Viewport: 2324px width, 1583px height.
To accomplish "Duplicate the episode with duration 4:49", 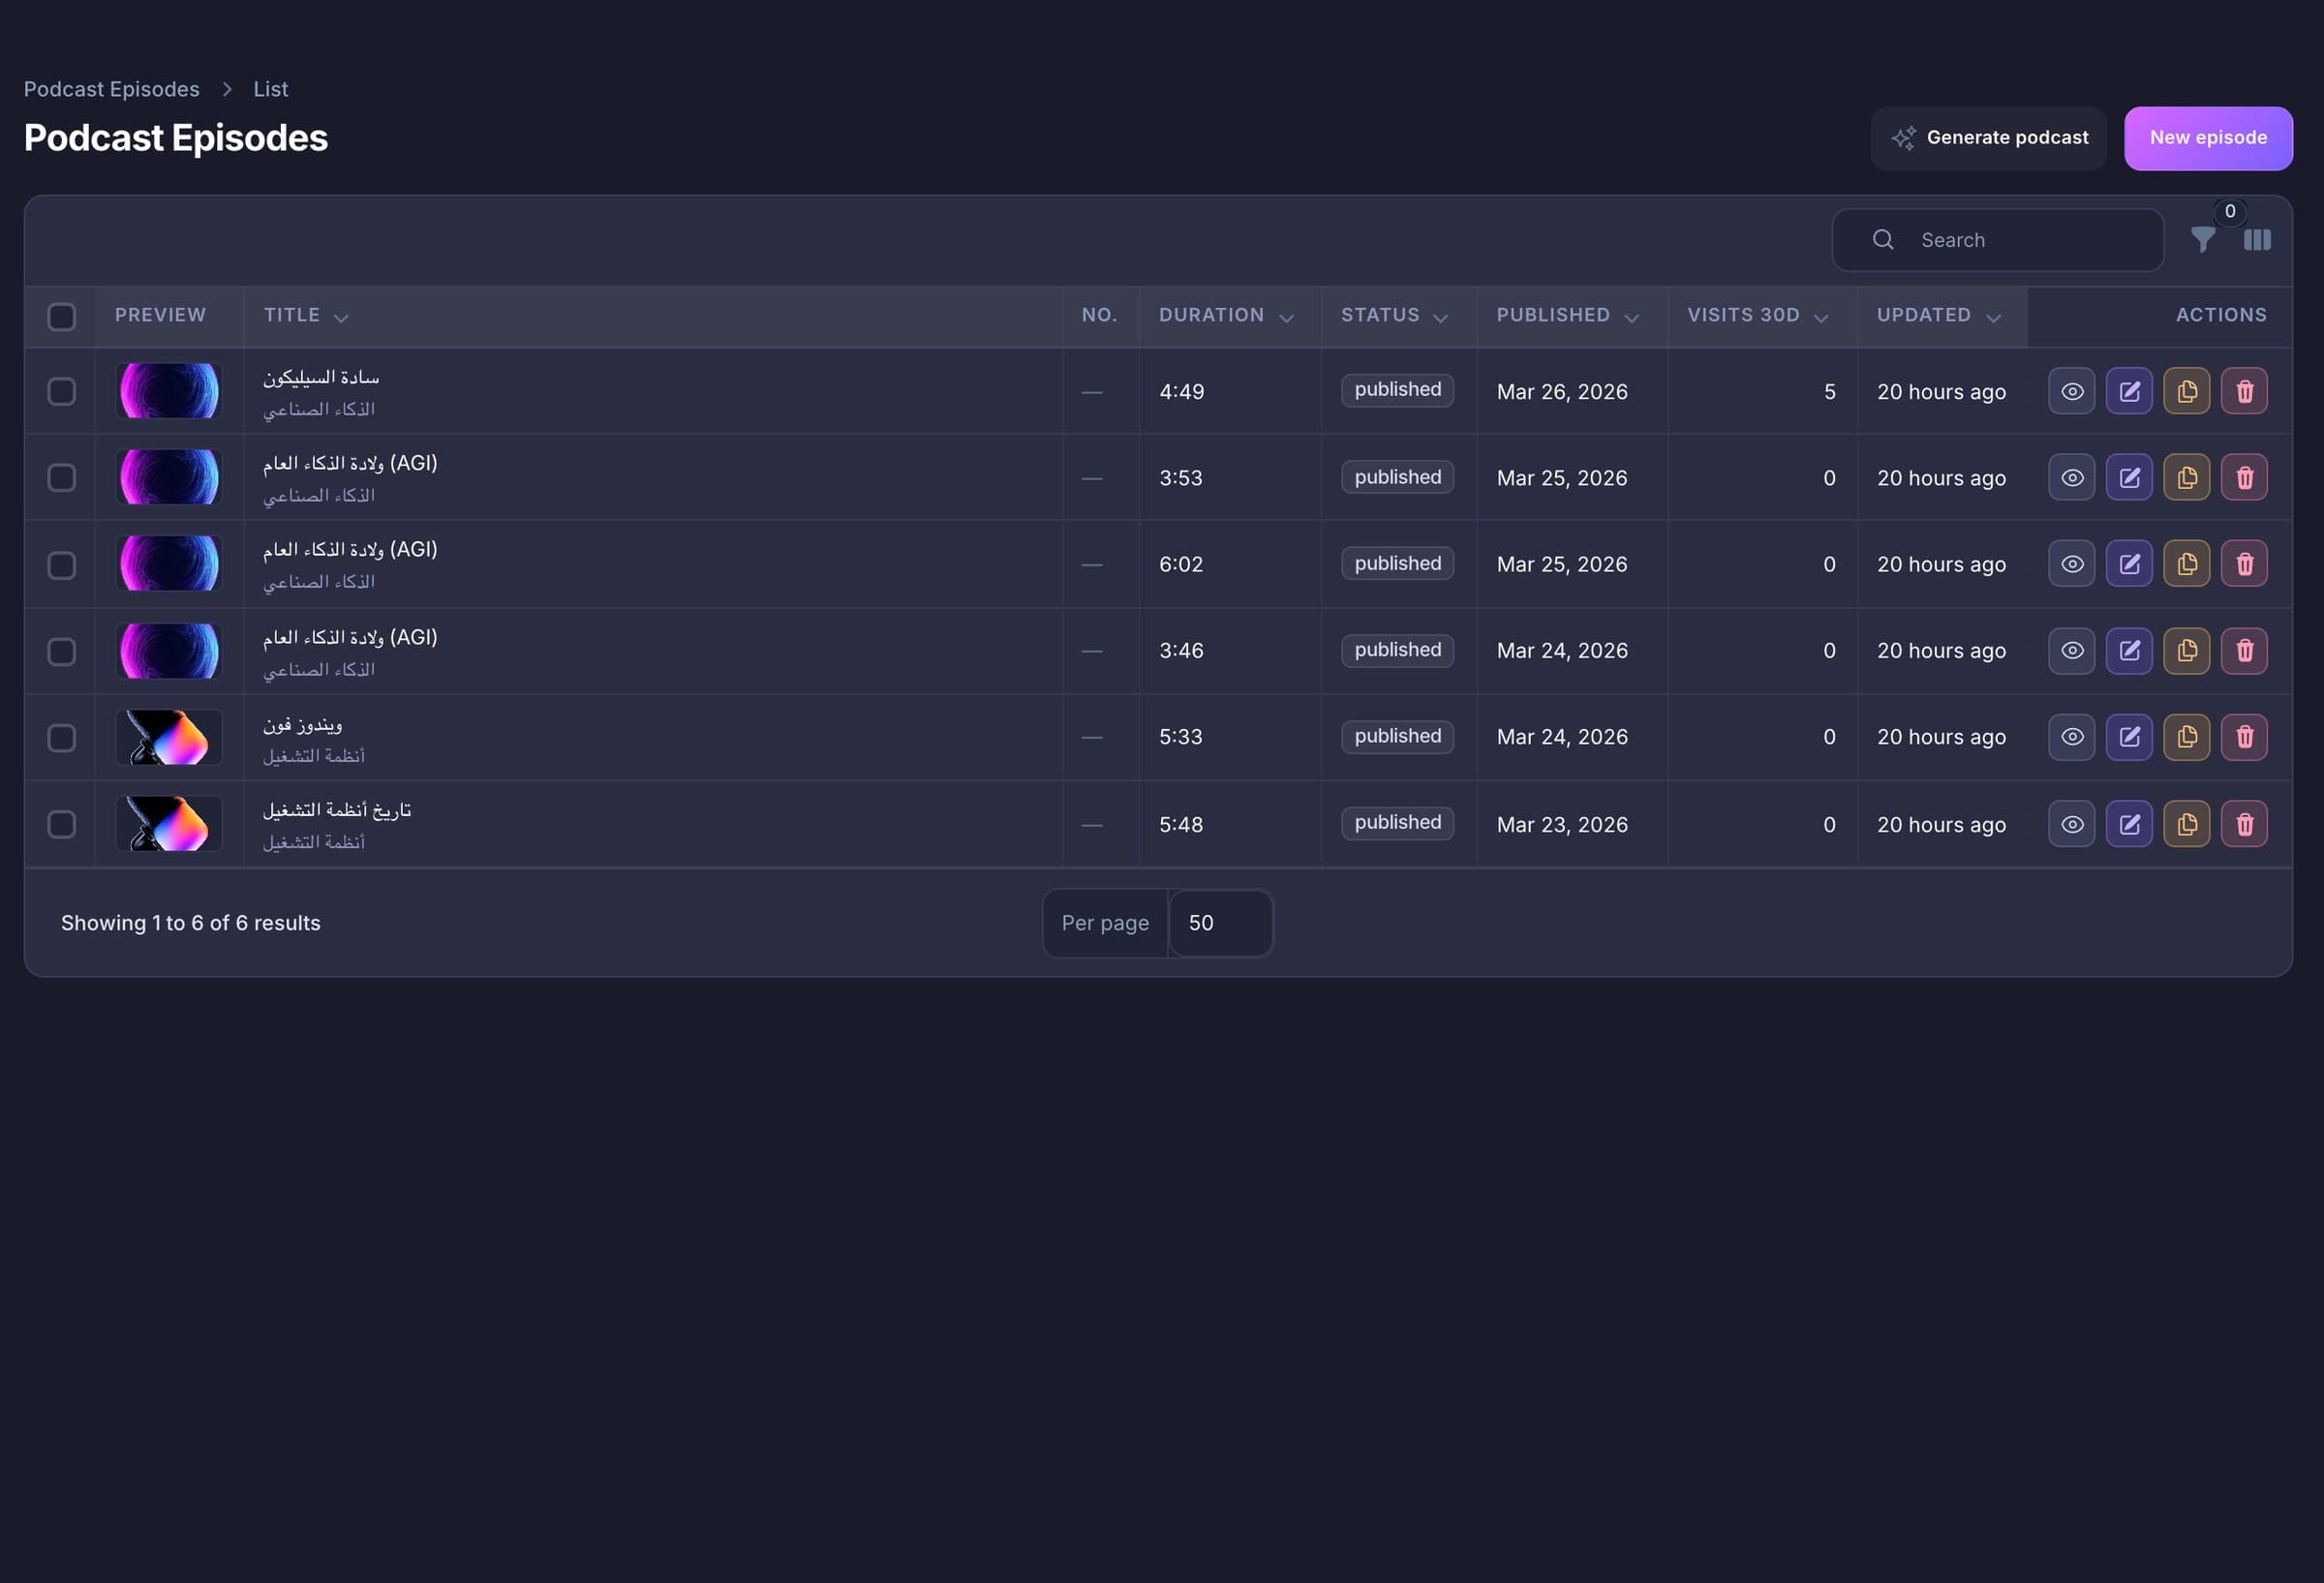I will click(2187, 391).
